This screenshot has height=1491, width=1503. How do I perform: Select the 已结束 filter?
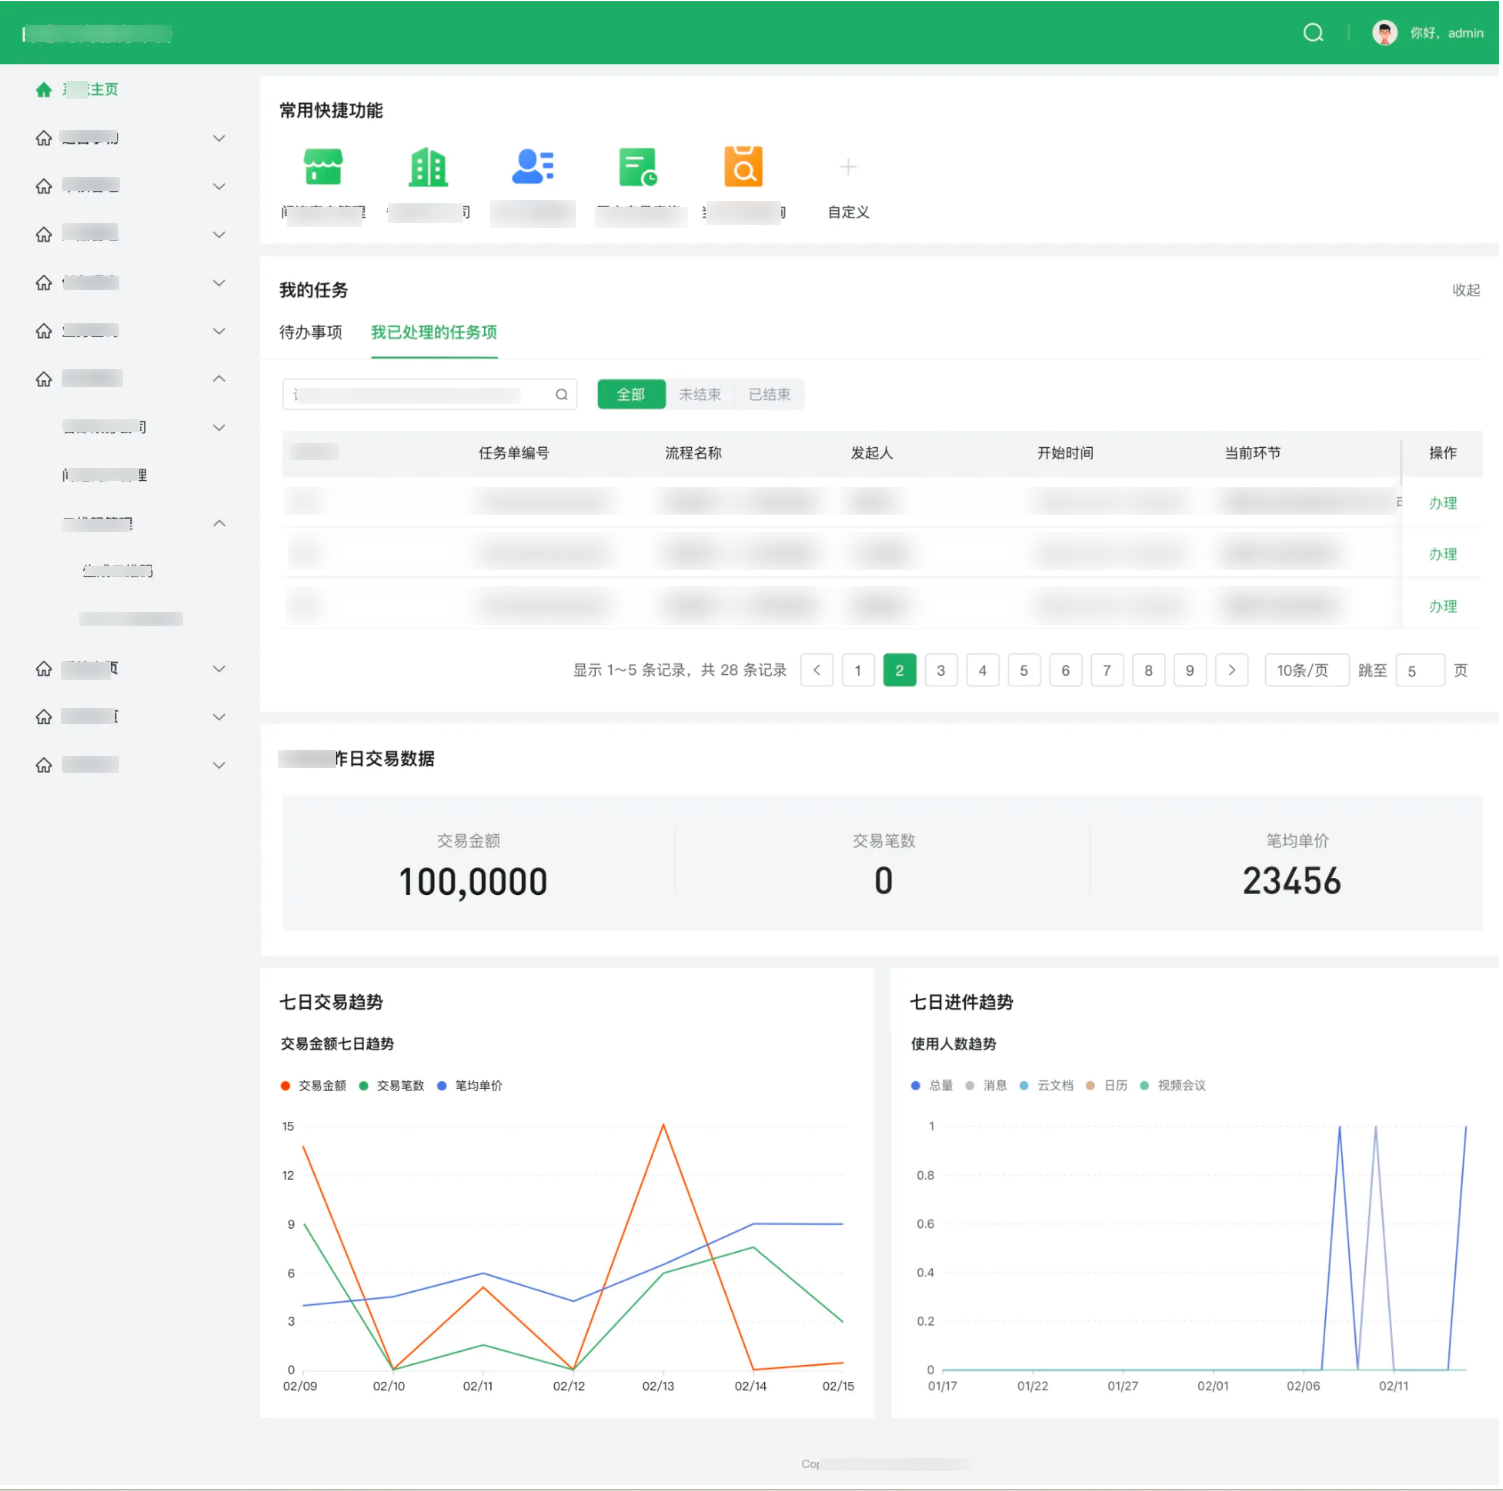point(770,394)
